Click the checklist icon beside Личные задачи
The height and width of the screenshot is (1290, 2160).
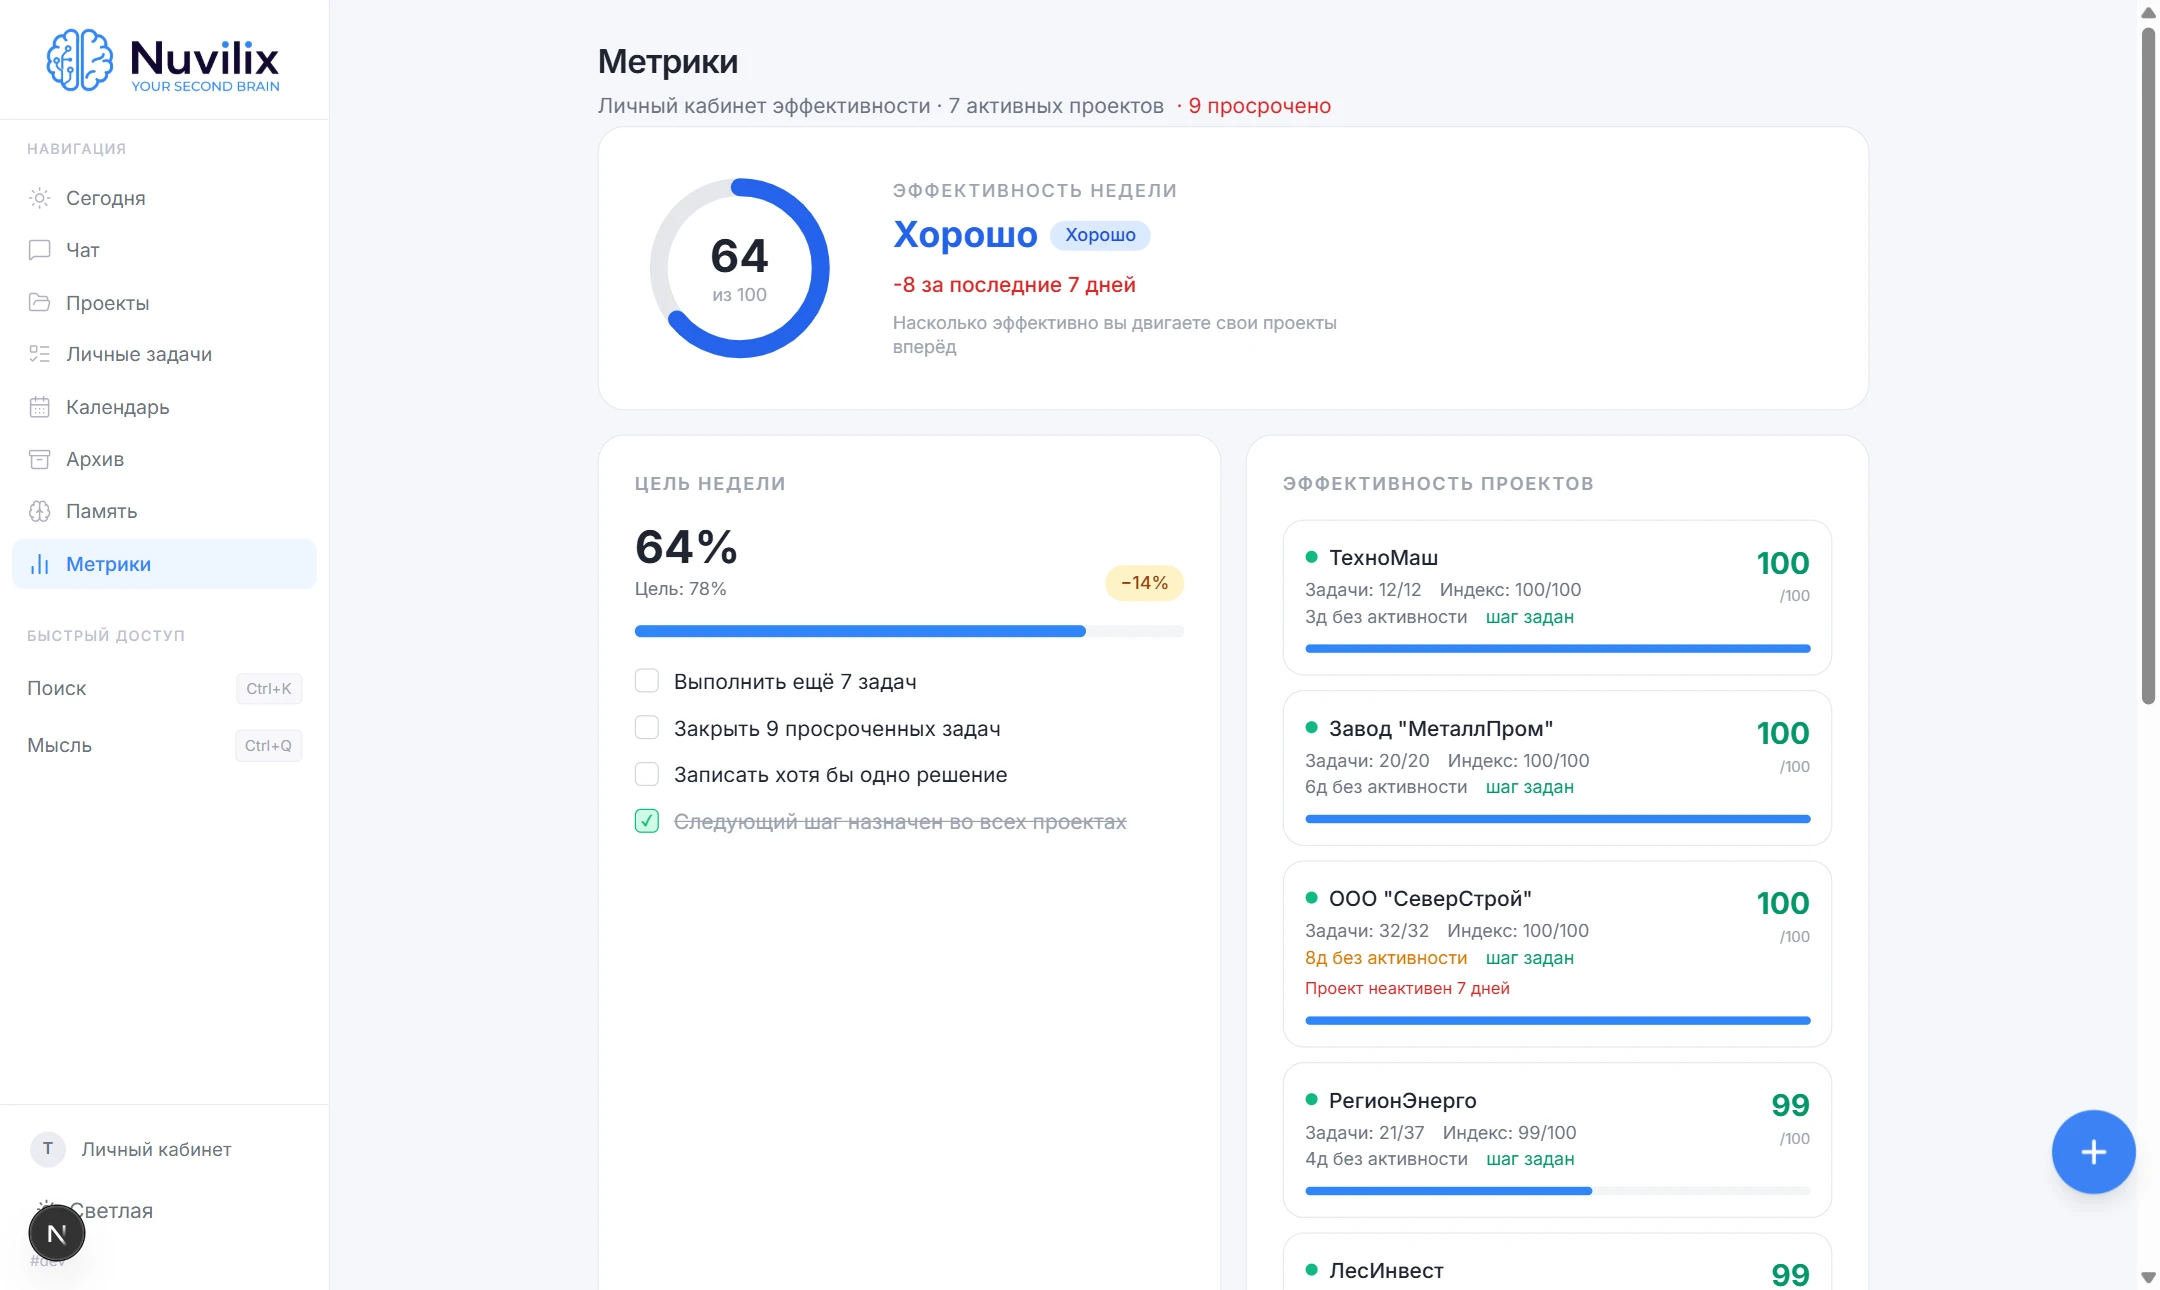point(39,354)
